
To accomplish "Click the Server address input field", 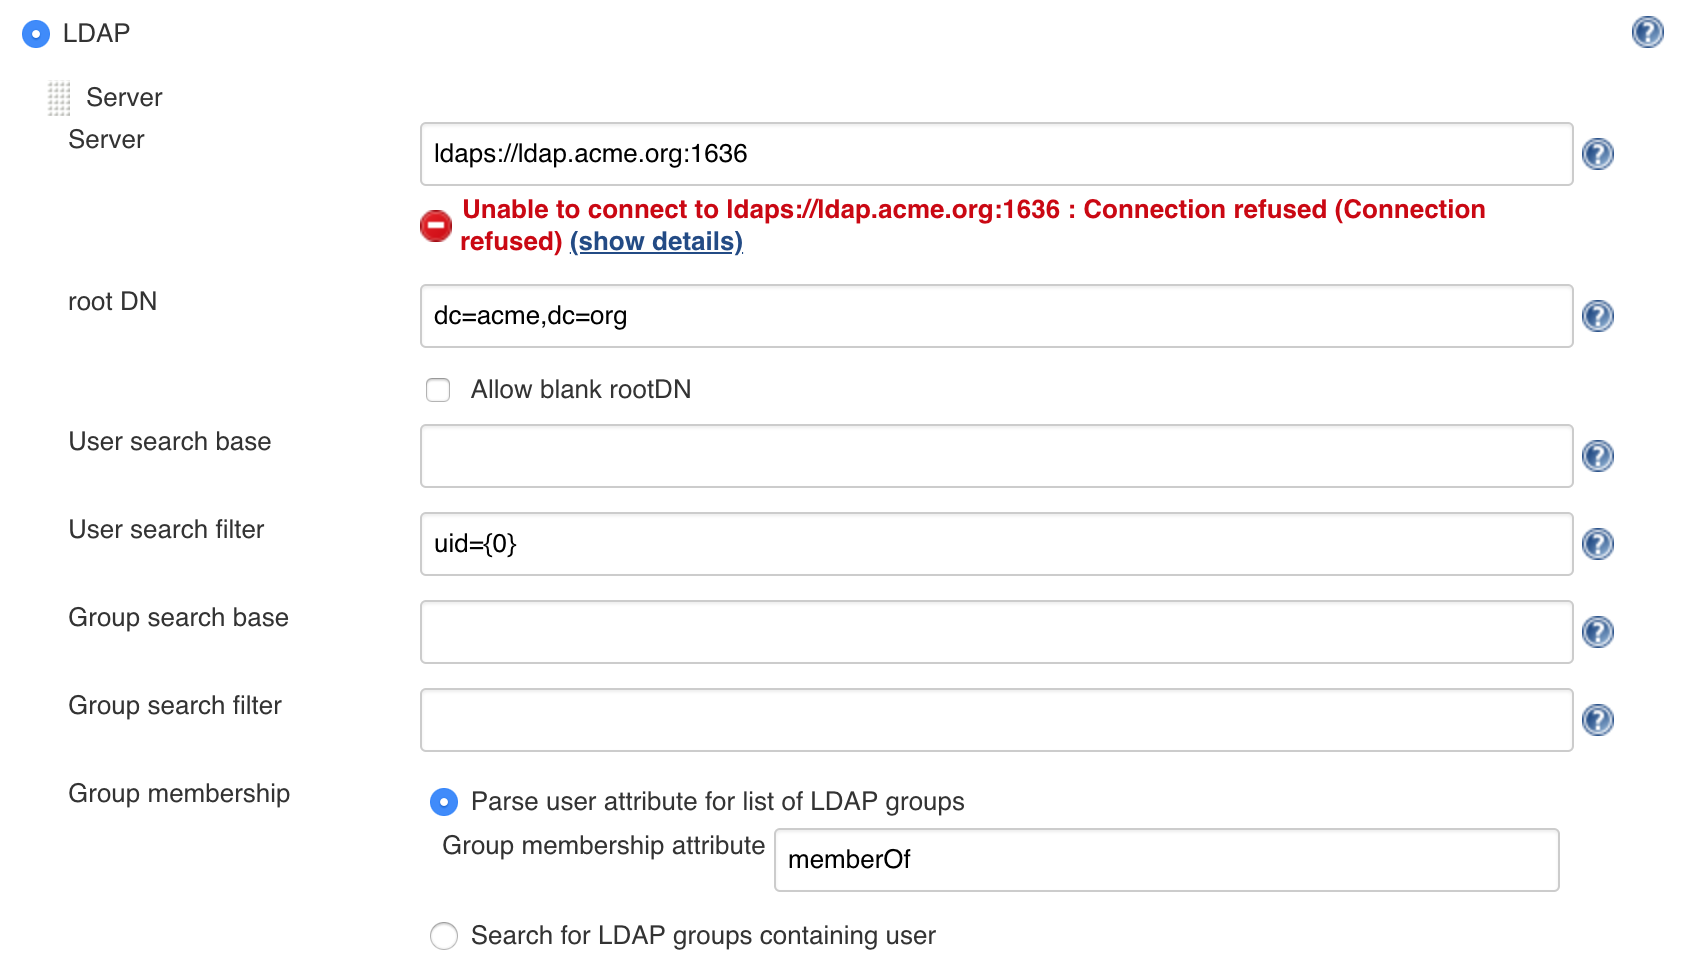I will 997,154.
